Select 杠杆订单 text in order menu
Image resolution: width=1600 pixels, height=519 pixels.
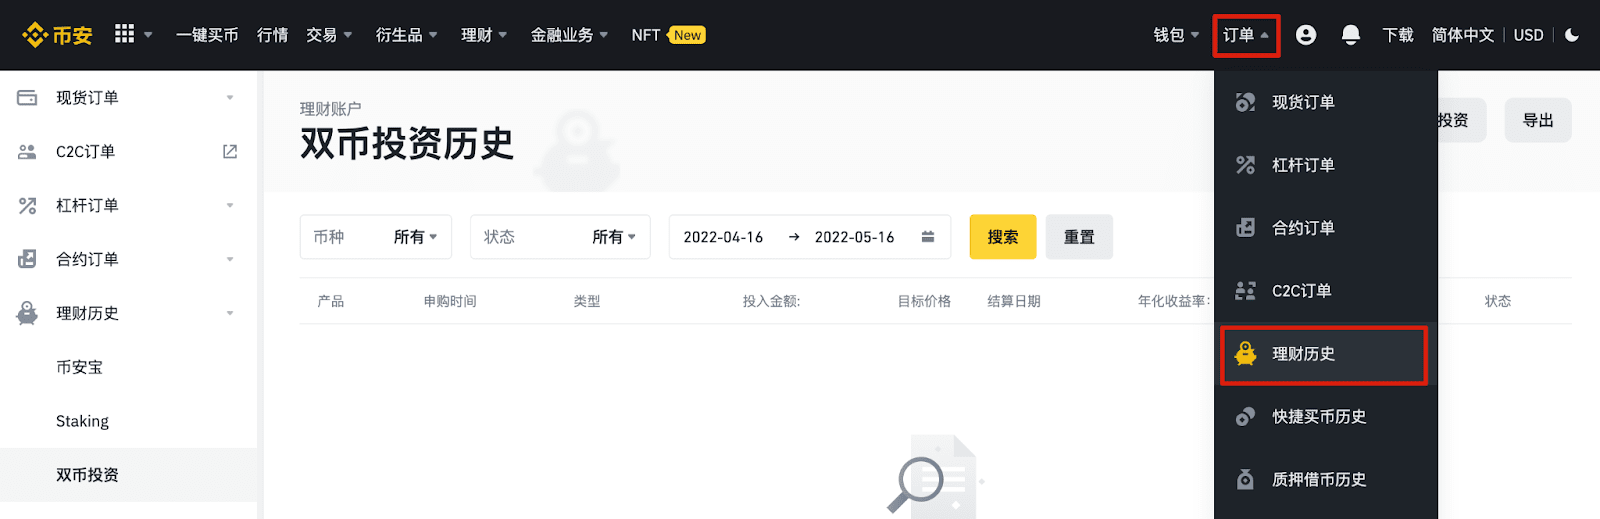coord(1303,165)
